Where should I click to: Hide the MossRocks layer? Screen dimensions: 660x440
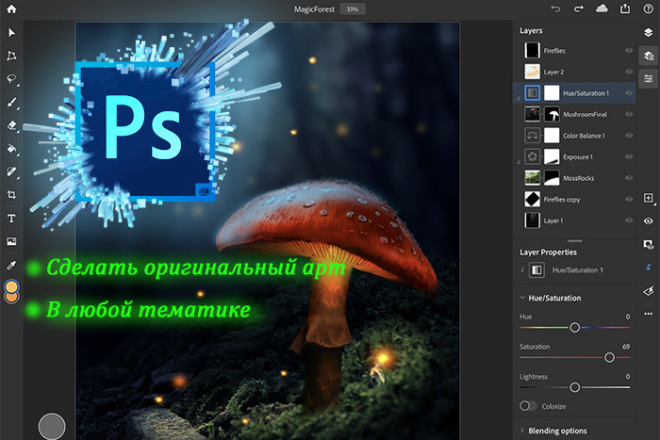coord(629,178)
